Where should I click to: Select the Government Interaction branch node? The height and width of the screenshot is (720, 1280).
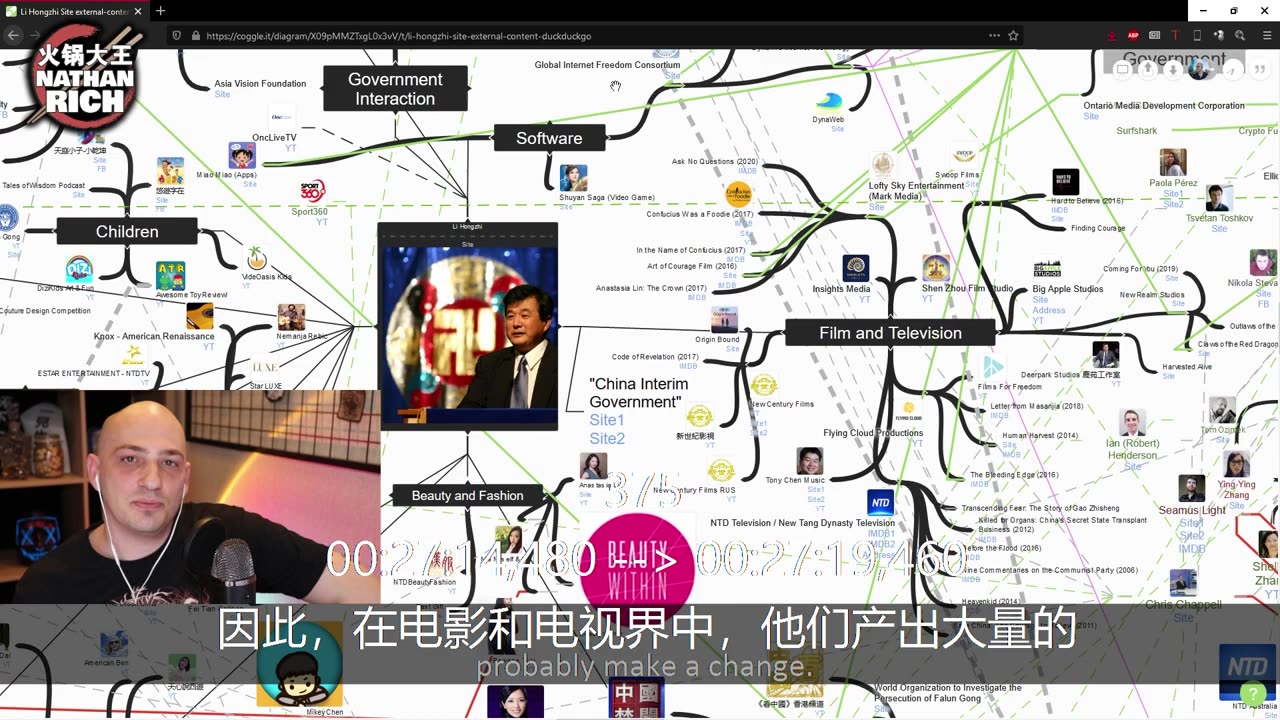pos(395,89)
